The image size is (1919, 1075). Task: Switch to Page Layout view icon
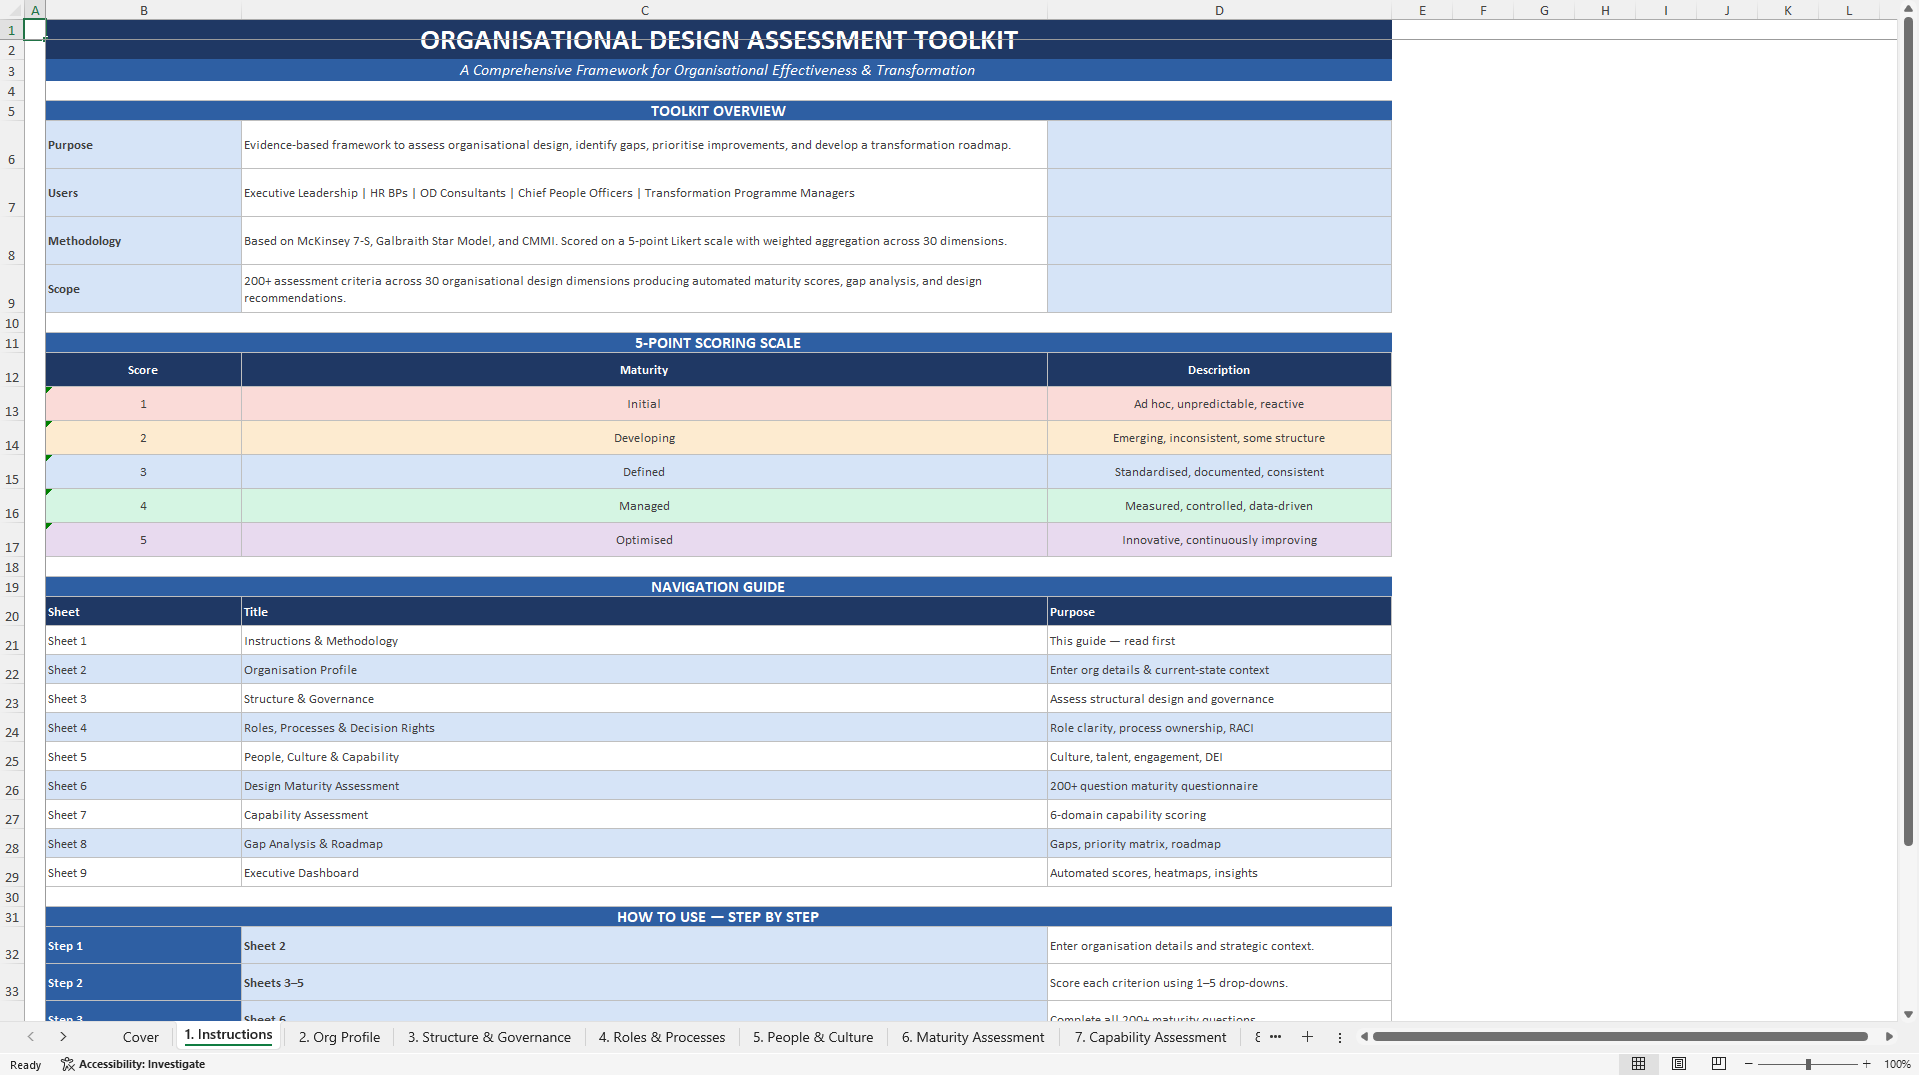pos(1679,1064)
